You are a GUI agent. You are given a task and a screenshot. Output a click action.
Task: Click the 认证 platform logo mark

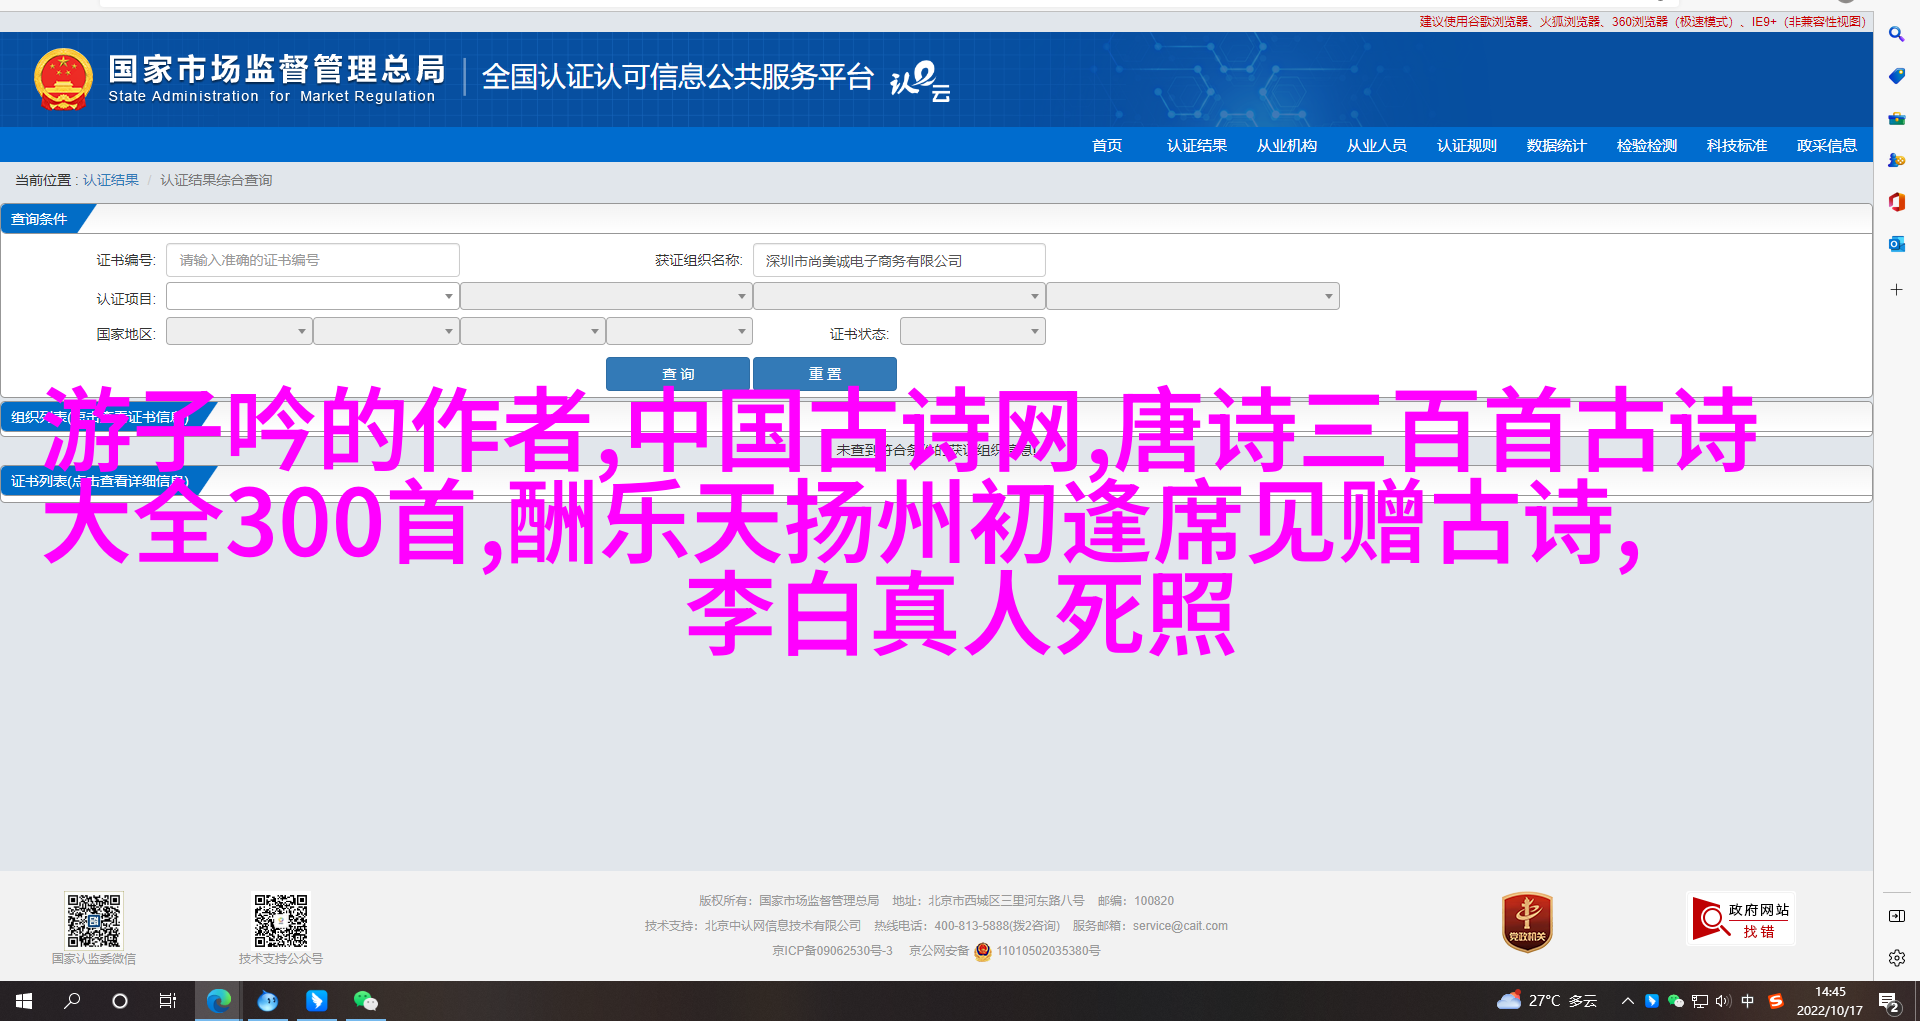point(920,81)
